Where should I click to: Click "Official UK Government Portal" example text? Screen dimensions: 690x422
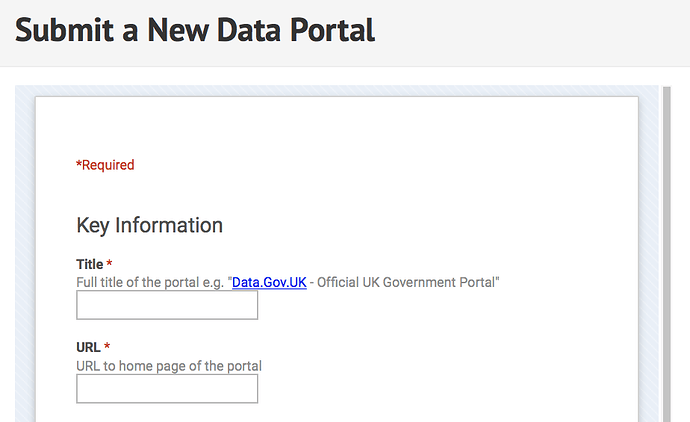coord(408,283)
